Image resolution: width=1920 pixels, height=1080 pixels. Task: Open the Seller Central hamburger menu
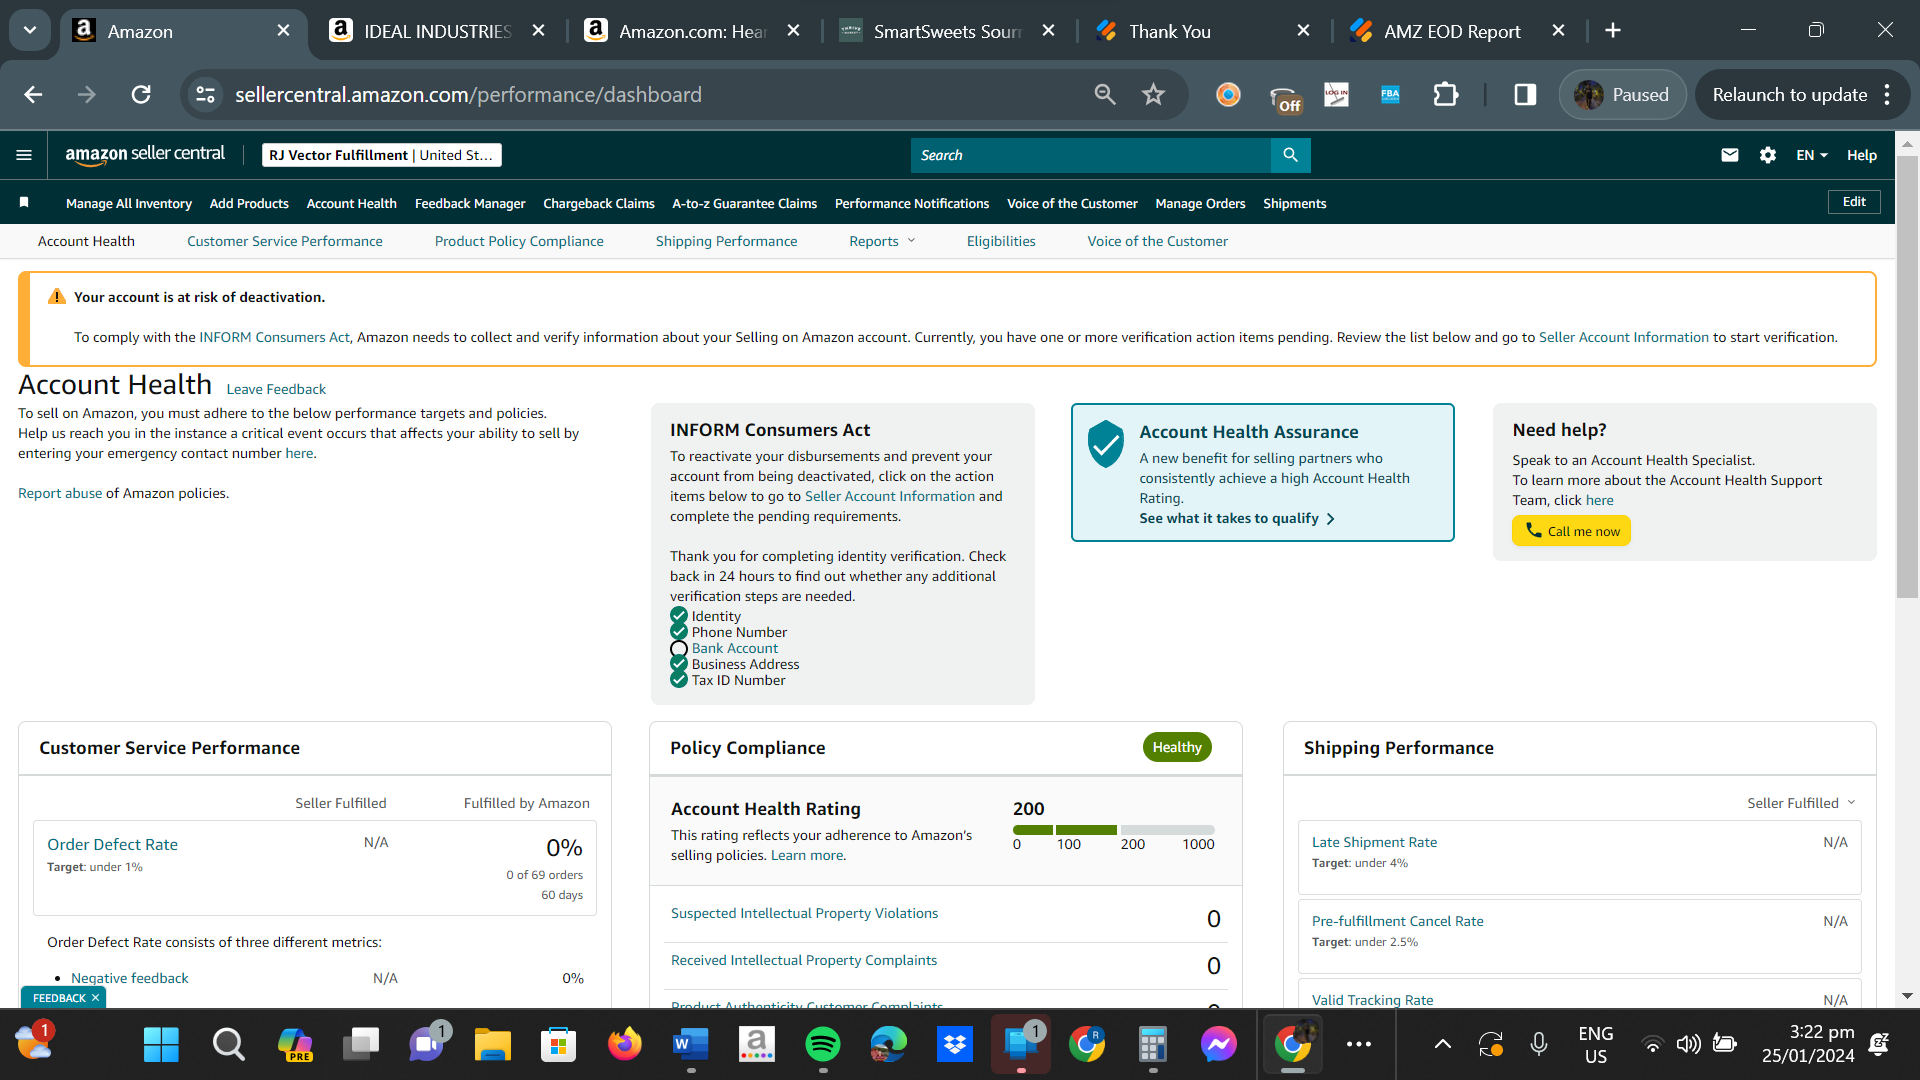click(24, 155)
